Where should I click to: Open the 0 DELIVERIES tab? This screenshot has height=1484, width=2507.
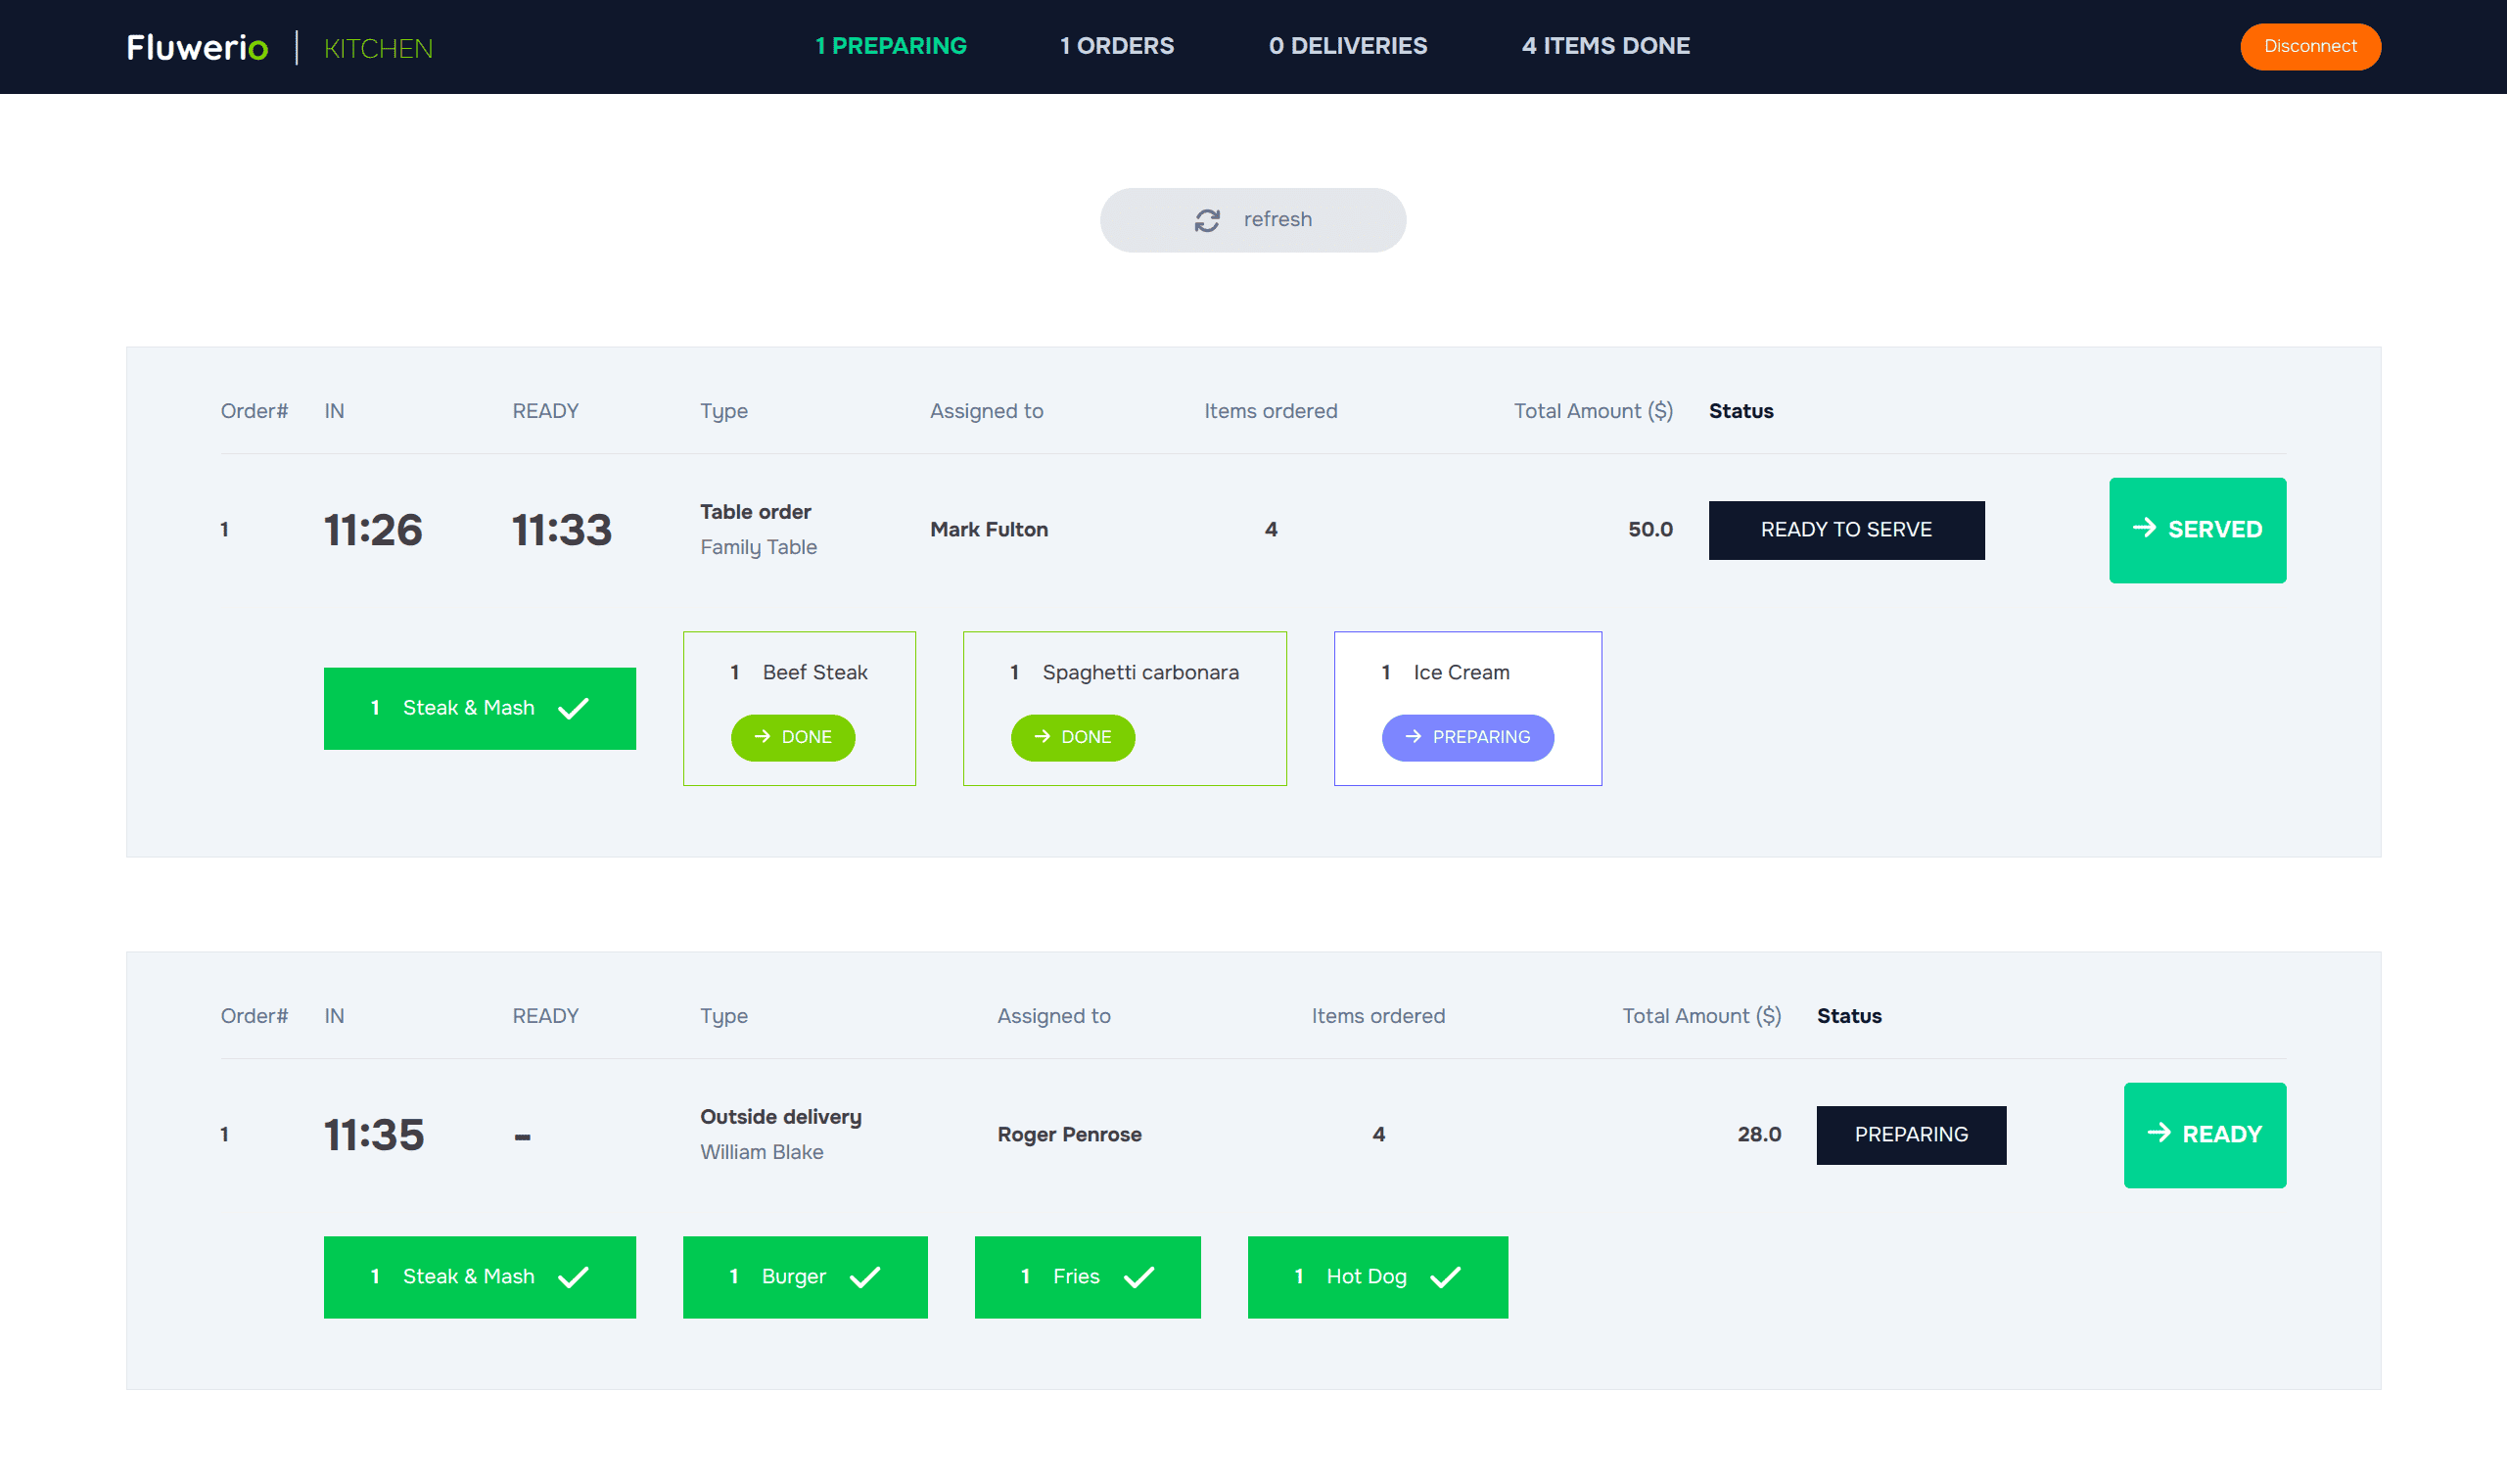pyautogui.click(x=1347, y=46)
